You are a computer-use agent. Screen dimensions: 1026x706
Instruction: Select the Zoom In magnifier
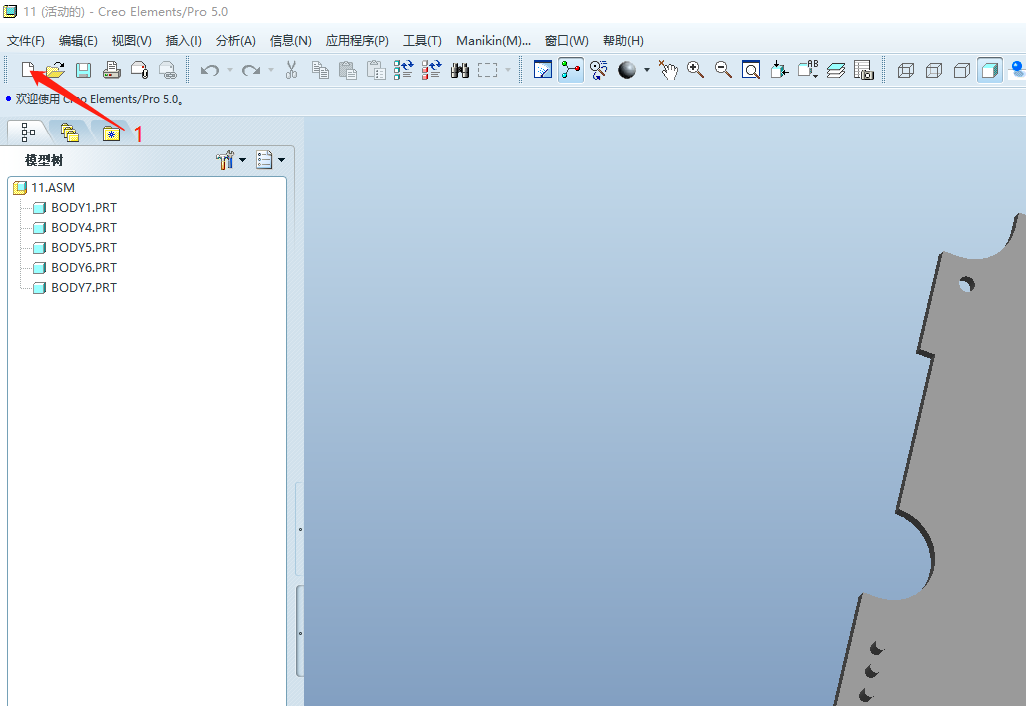696,70
